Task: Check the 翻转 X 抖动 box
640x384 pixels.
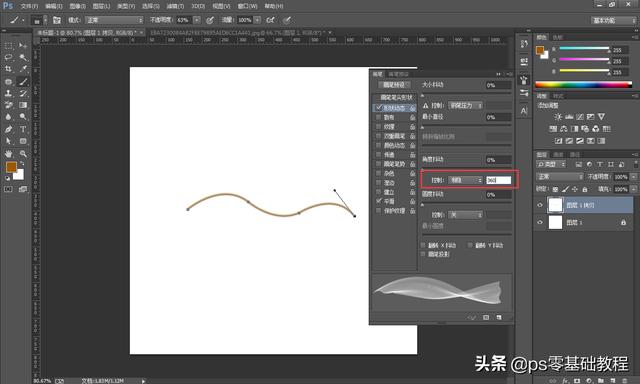Action: pos(423,245)
